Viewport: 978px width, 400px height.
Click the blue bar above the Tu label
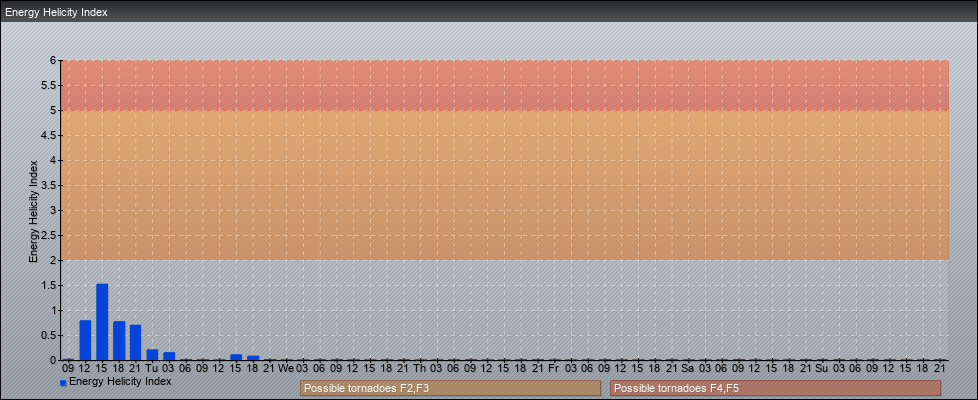coord(152,354)
